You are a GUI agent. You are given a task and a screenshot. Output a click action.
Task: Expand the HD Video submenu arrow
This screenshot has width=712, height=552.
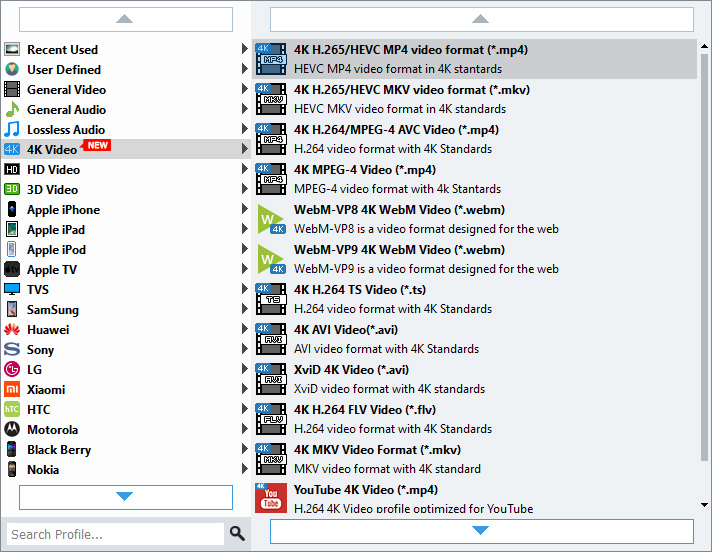pyautogui.click(x=244, y=168)
